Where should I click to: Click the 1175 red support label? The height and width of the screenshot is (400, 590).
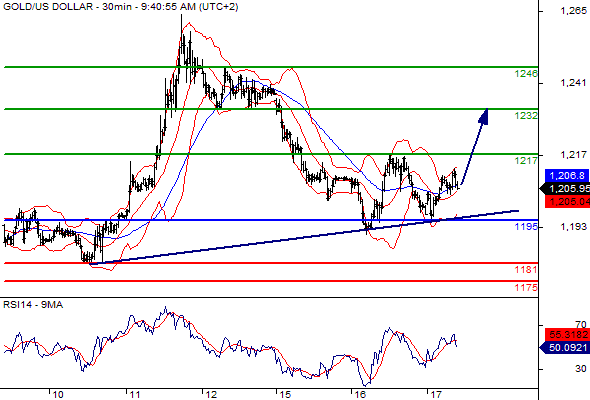click(526, 287)
